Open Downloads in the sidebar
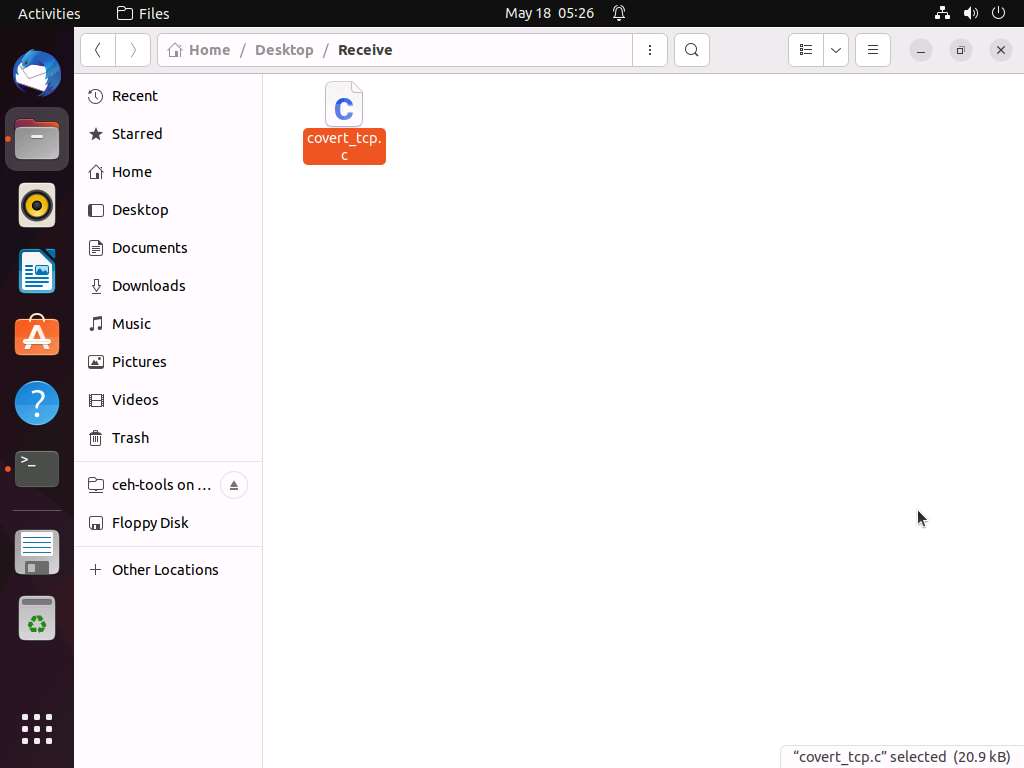Image resolution: width=1024 pixels, height=768 pixels. 148,286
